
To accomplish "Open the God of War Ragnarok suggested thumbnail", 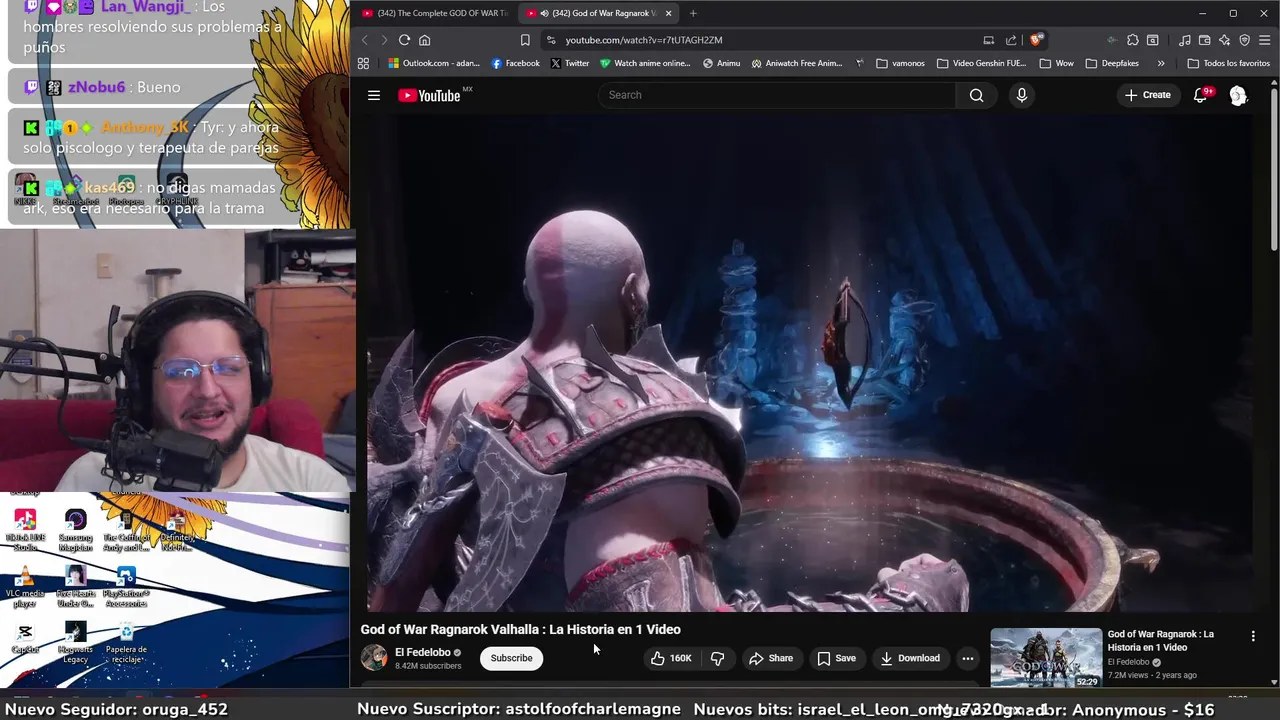I will coord(1046,657).
